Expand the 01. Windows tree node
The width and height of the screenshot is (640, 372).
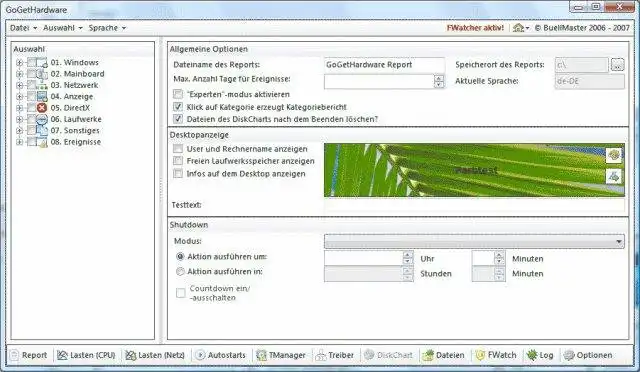(x=19, y=62)
